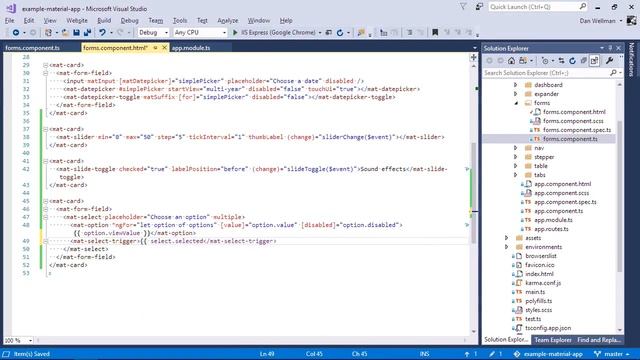
Task: Click the Collapse All icon in Solution Explorer
Action: click(x=583, y=61)
